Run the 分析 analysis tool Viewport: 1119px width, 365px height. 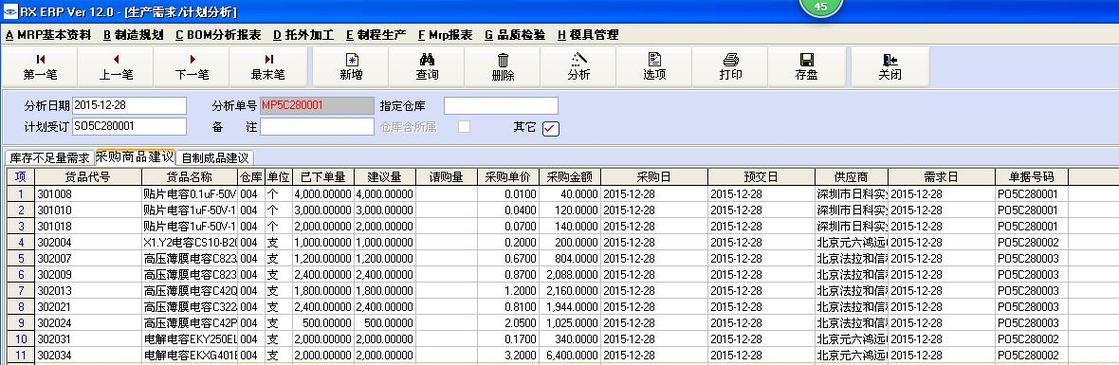pyautogui.click(x=579, y=66)
